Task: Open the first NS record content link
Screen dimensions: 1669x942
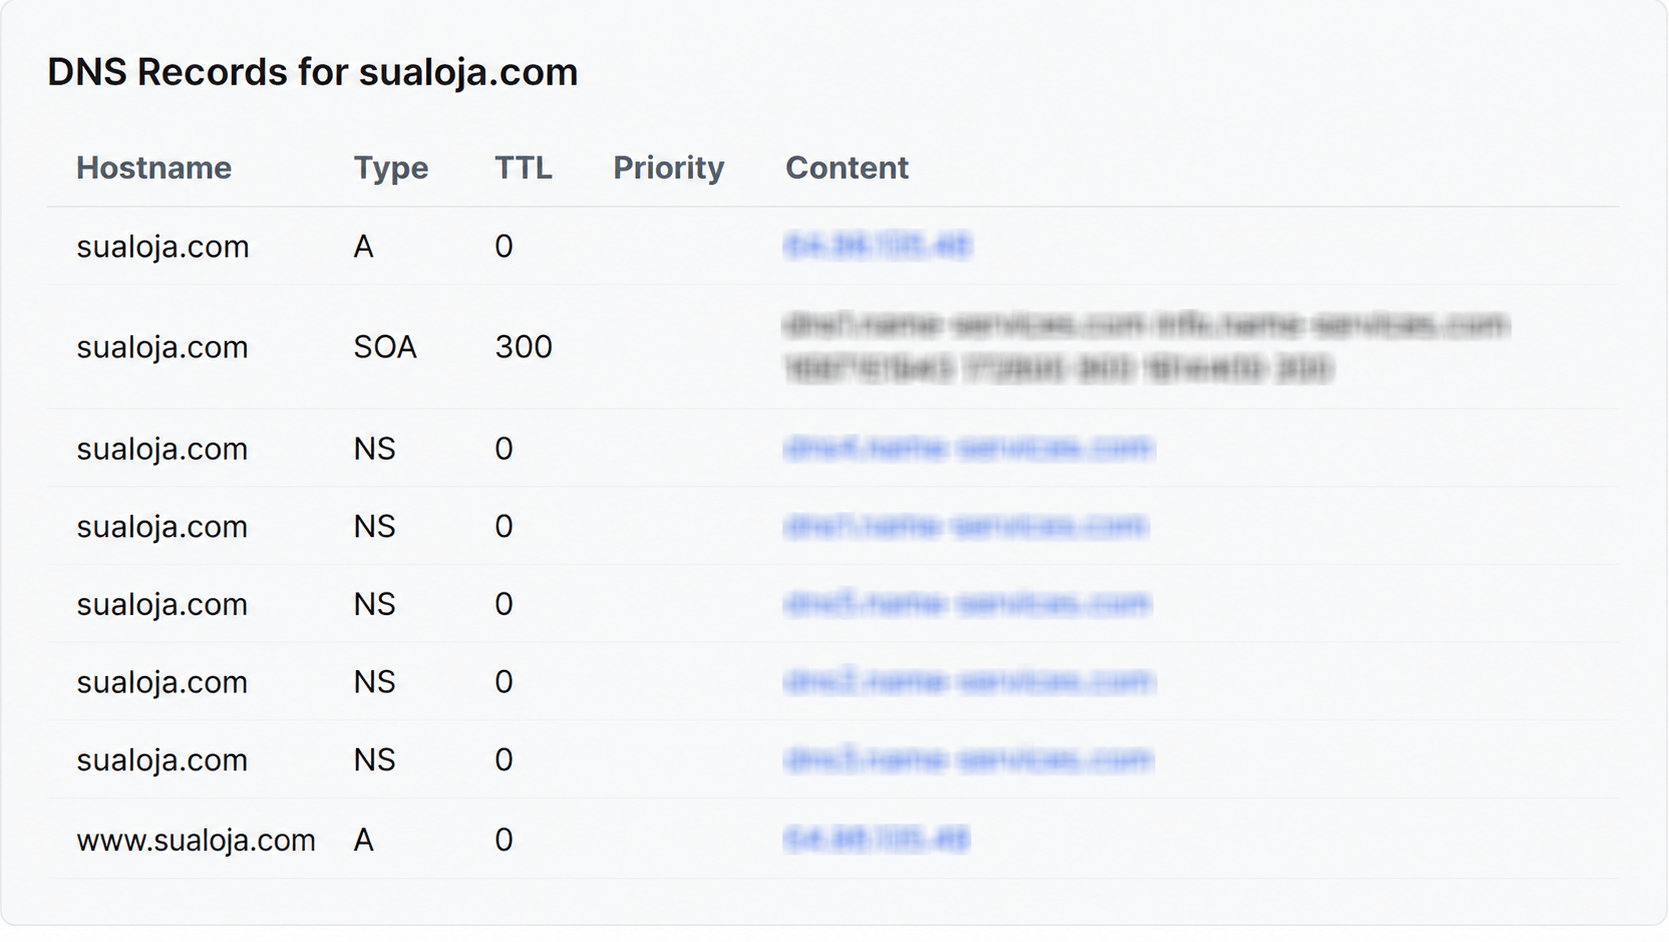Action: pos(968,448)
